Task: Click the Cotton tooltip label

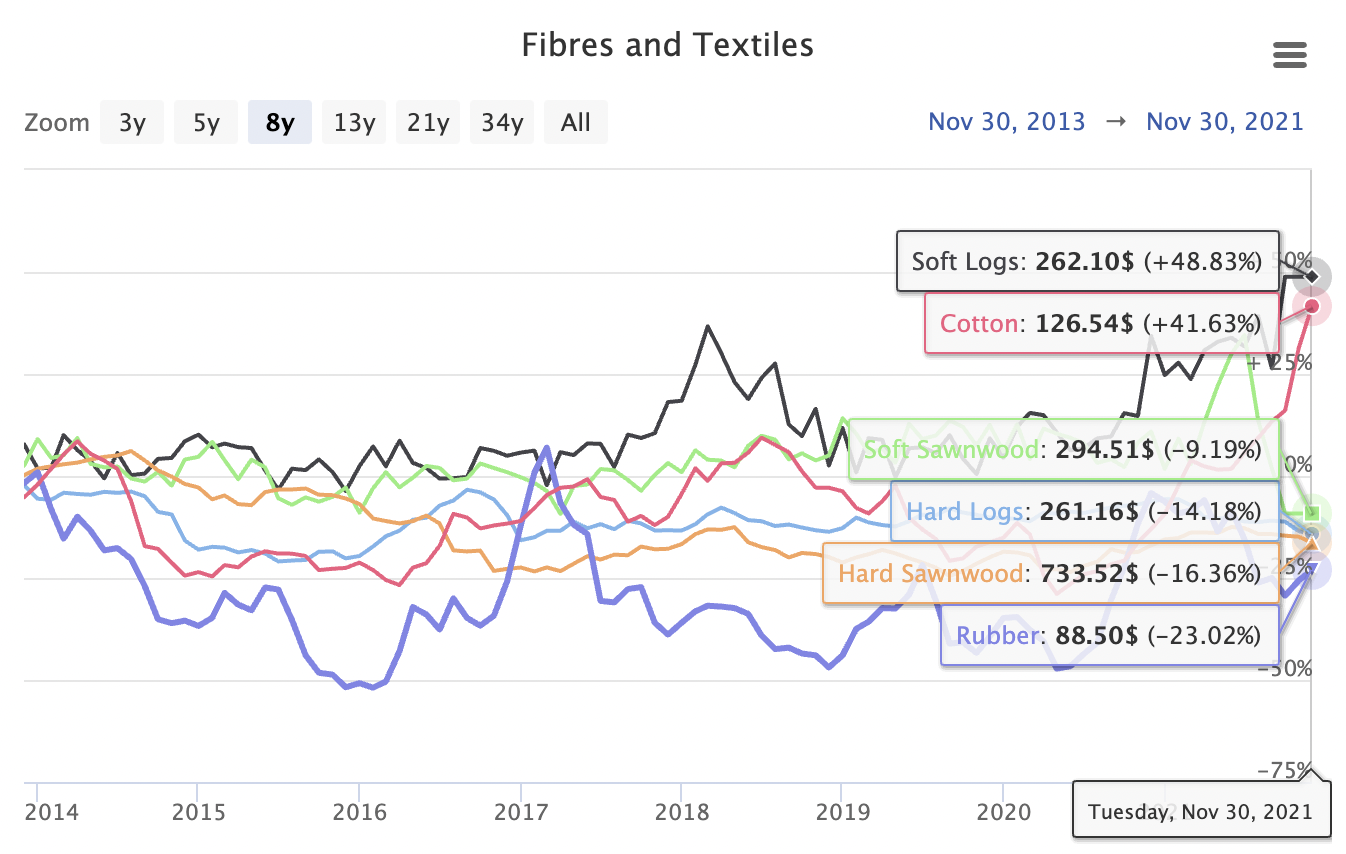Action: [x=1101, y=323]
